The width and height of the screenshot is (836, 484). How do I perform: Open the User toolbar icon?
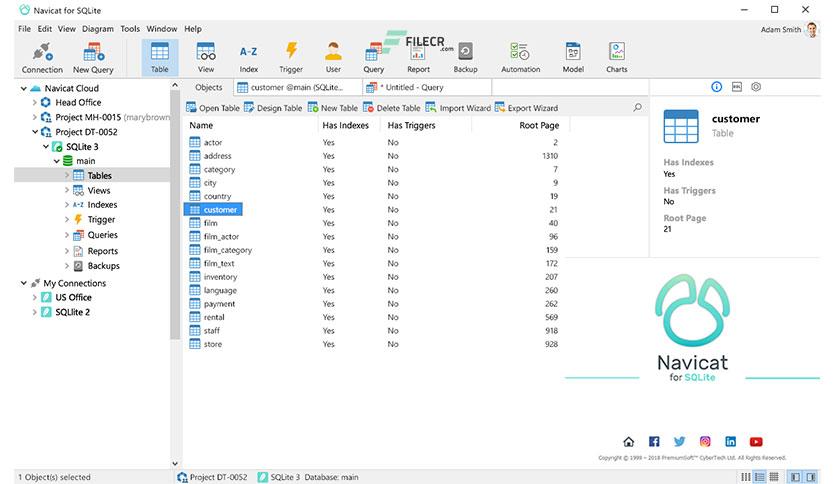click(x=333, y=58)
